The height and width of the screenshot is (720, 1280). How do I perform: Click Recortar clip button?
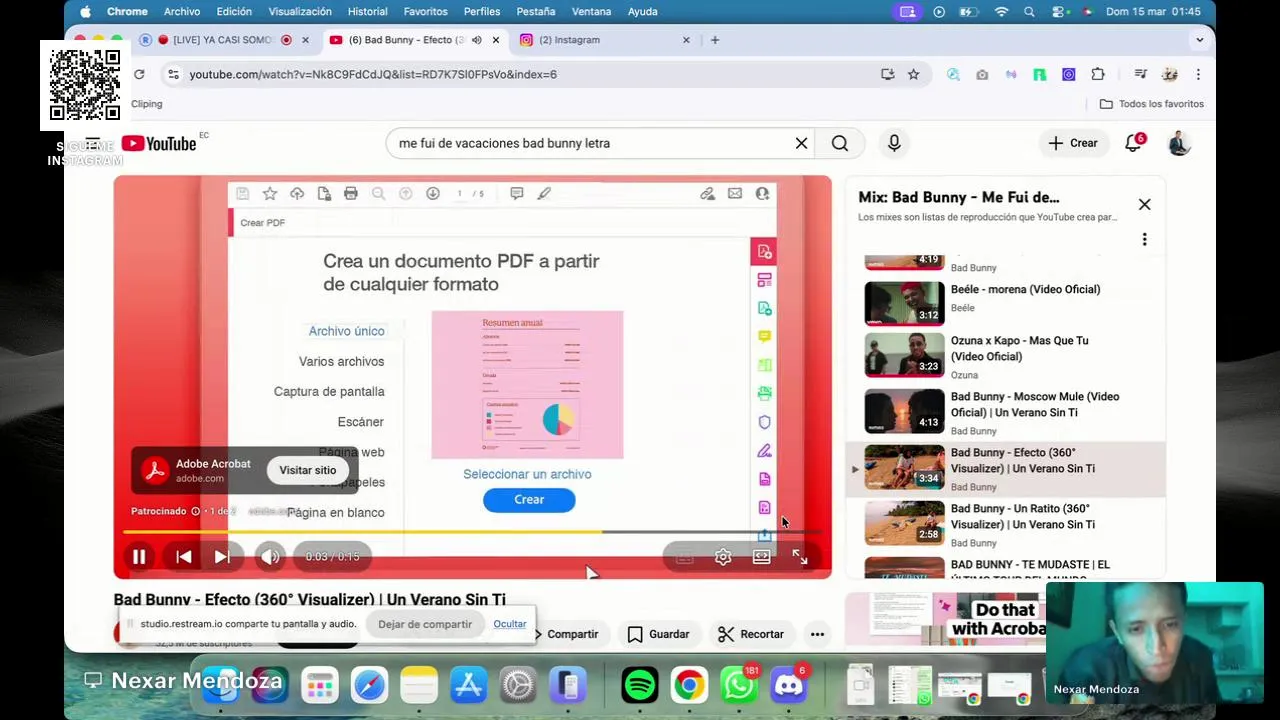[x=750, y=634]
